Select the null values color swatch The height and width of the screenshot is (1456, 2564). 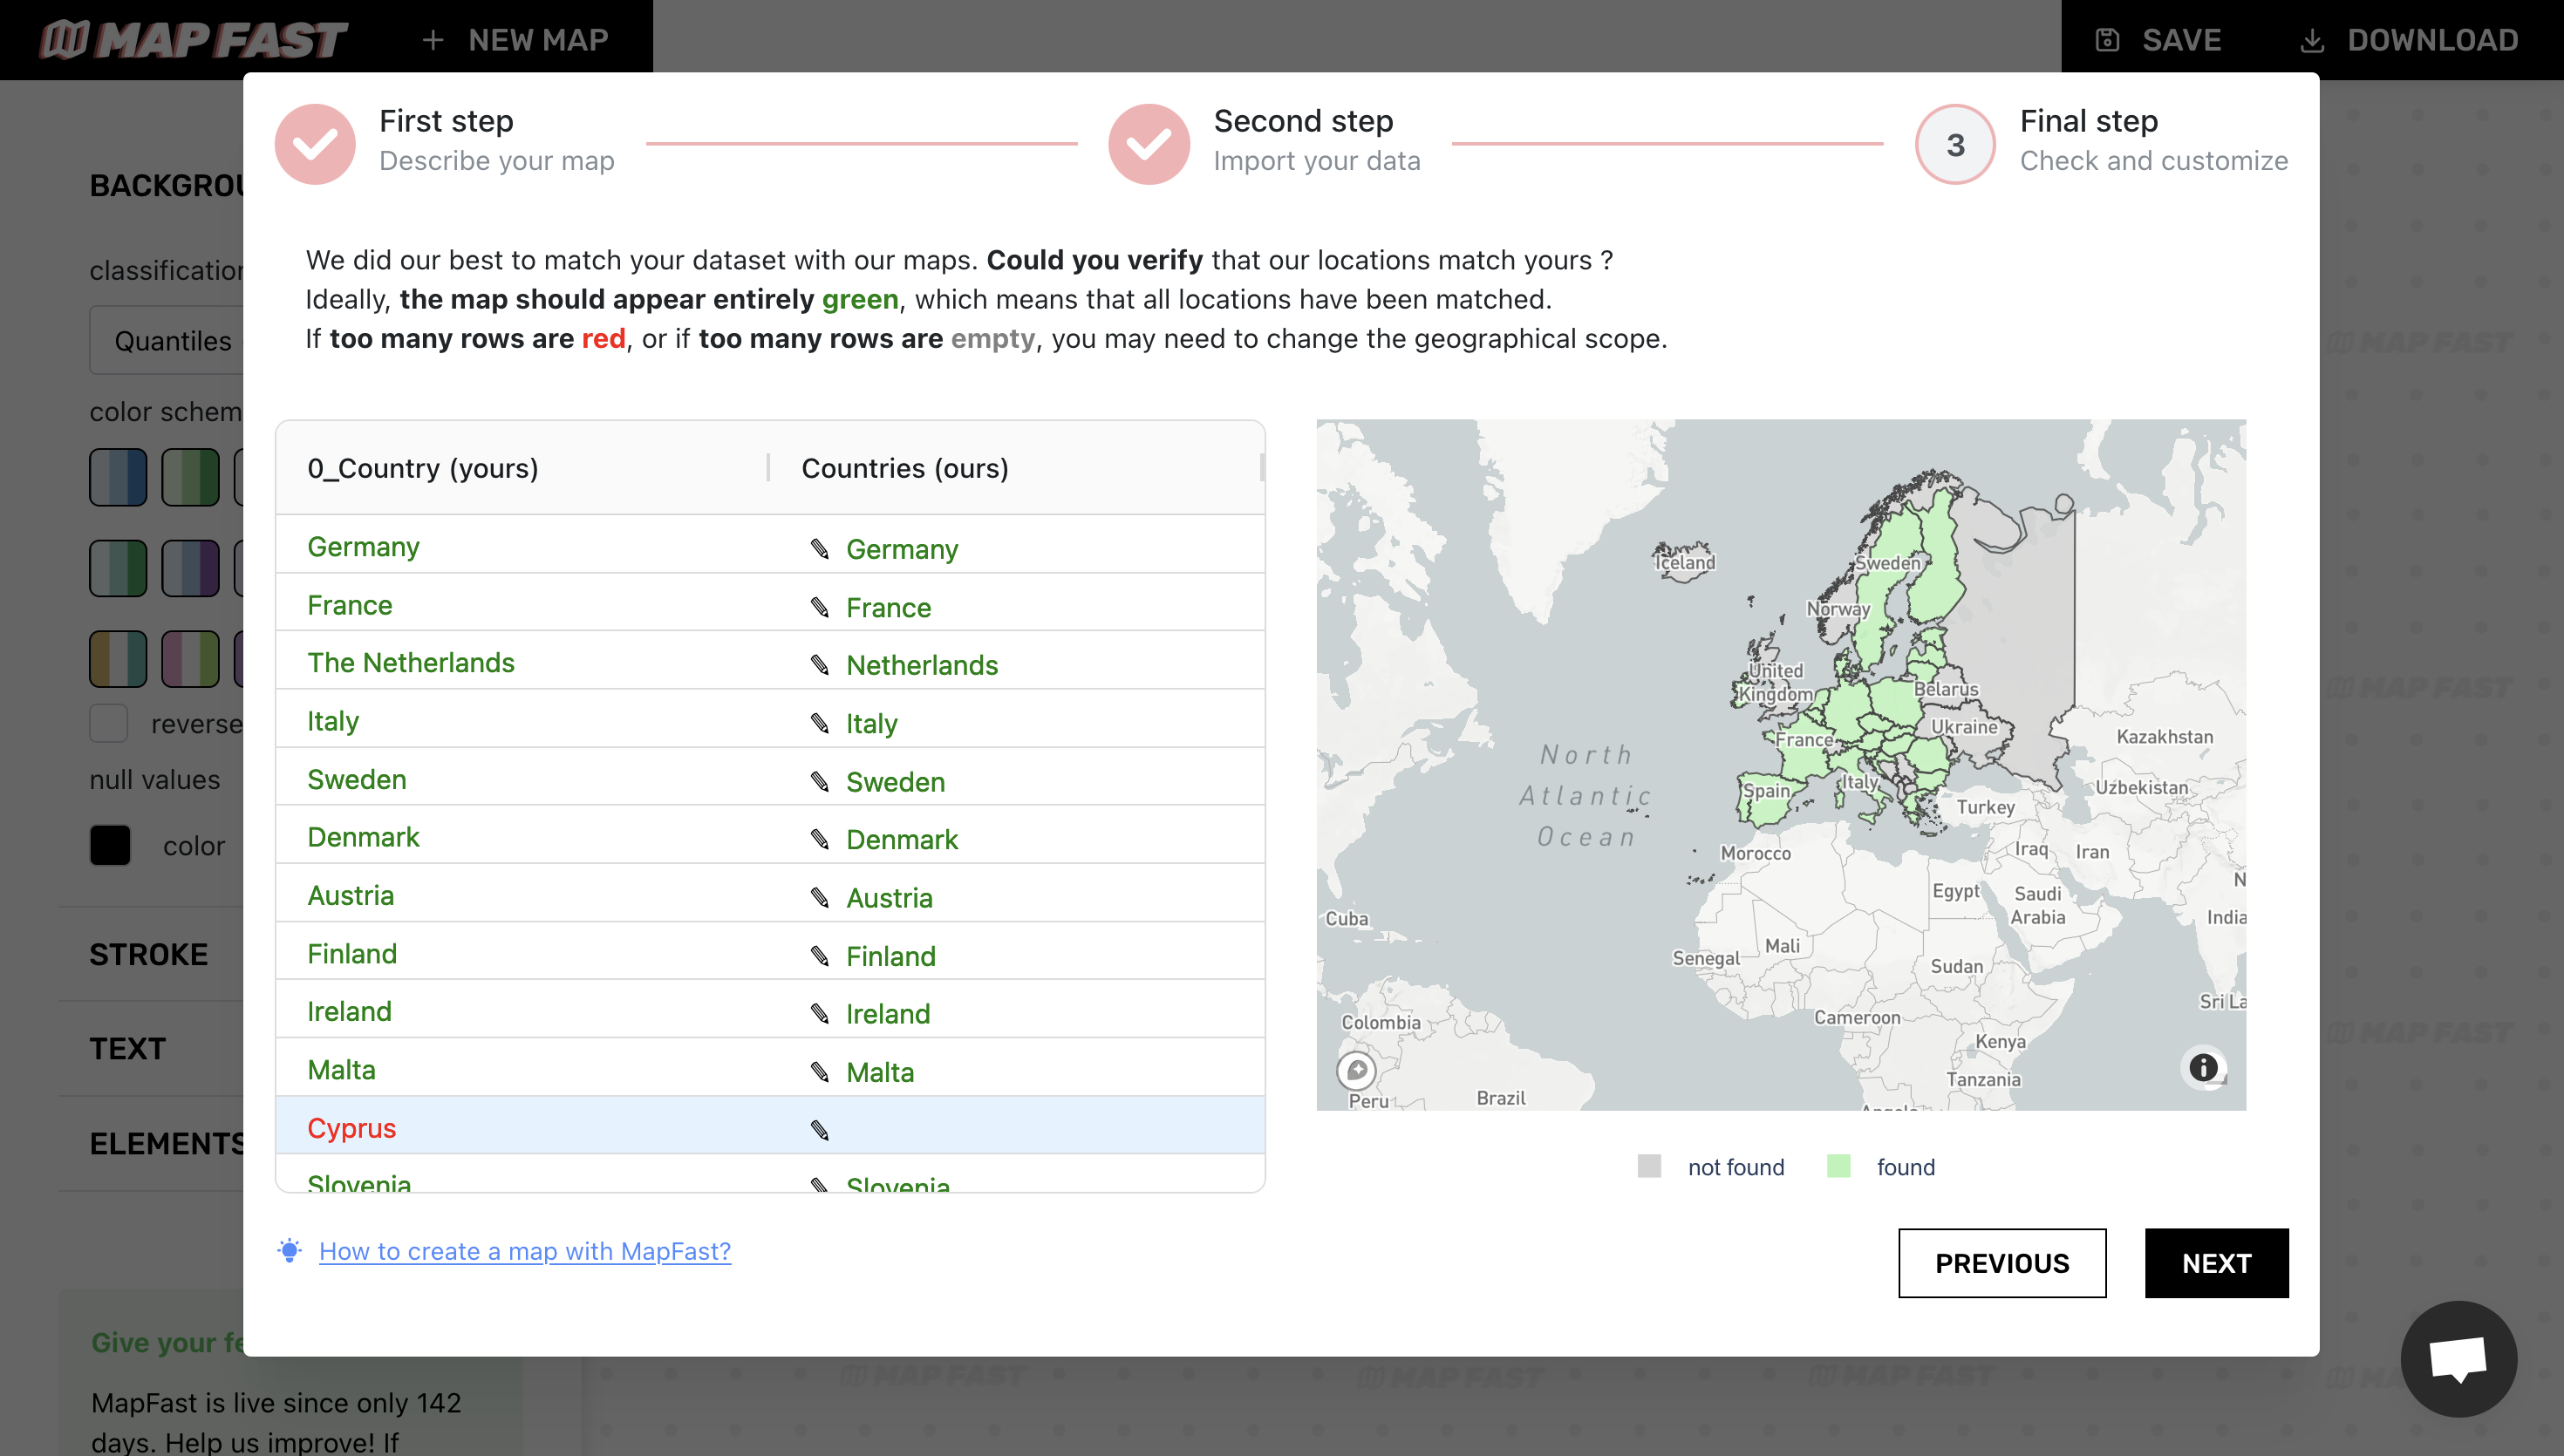tap(111, 845)
